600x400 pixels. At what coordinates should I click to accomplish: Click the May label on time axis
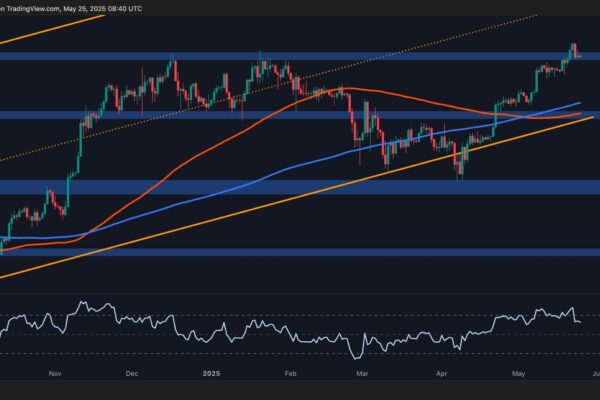pyautogui.click(x=518, y=373)
